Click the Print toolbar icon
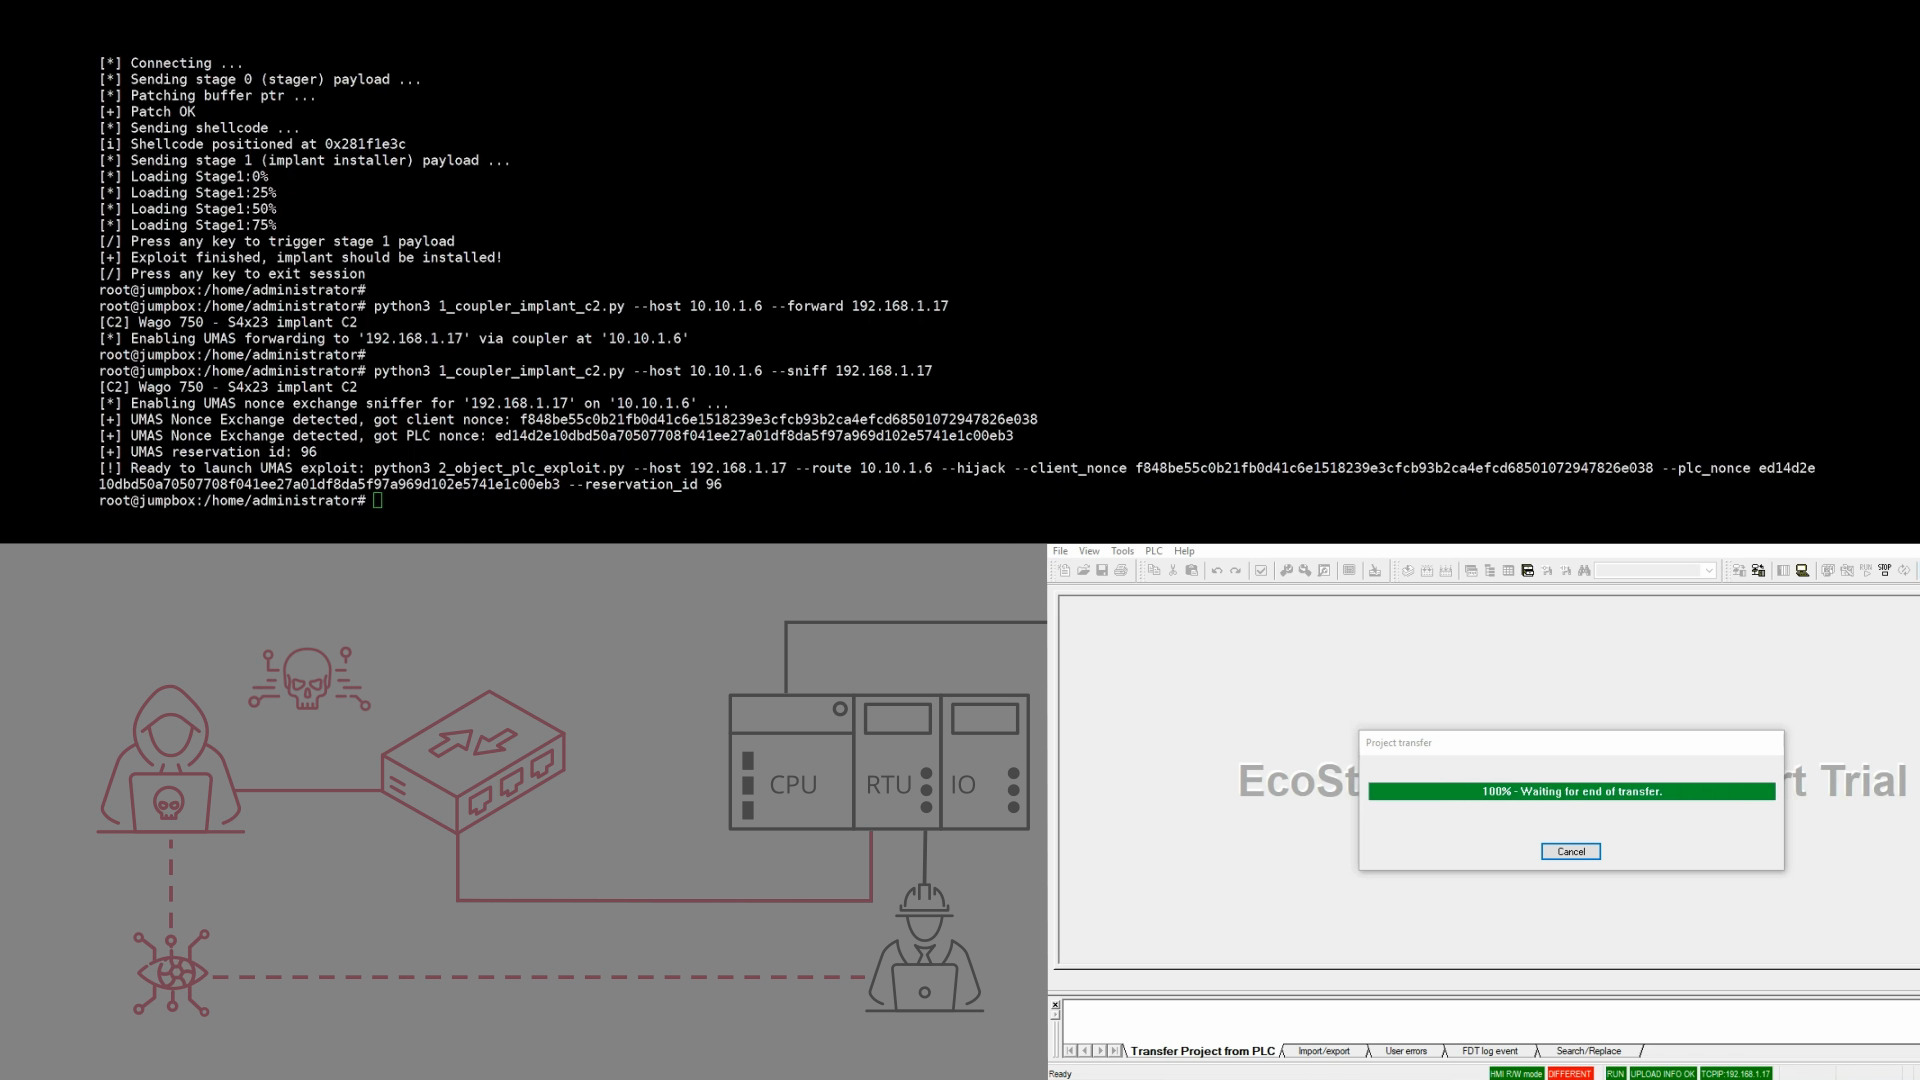The image size is (1920, 1080). click(x=1121, y=571)
